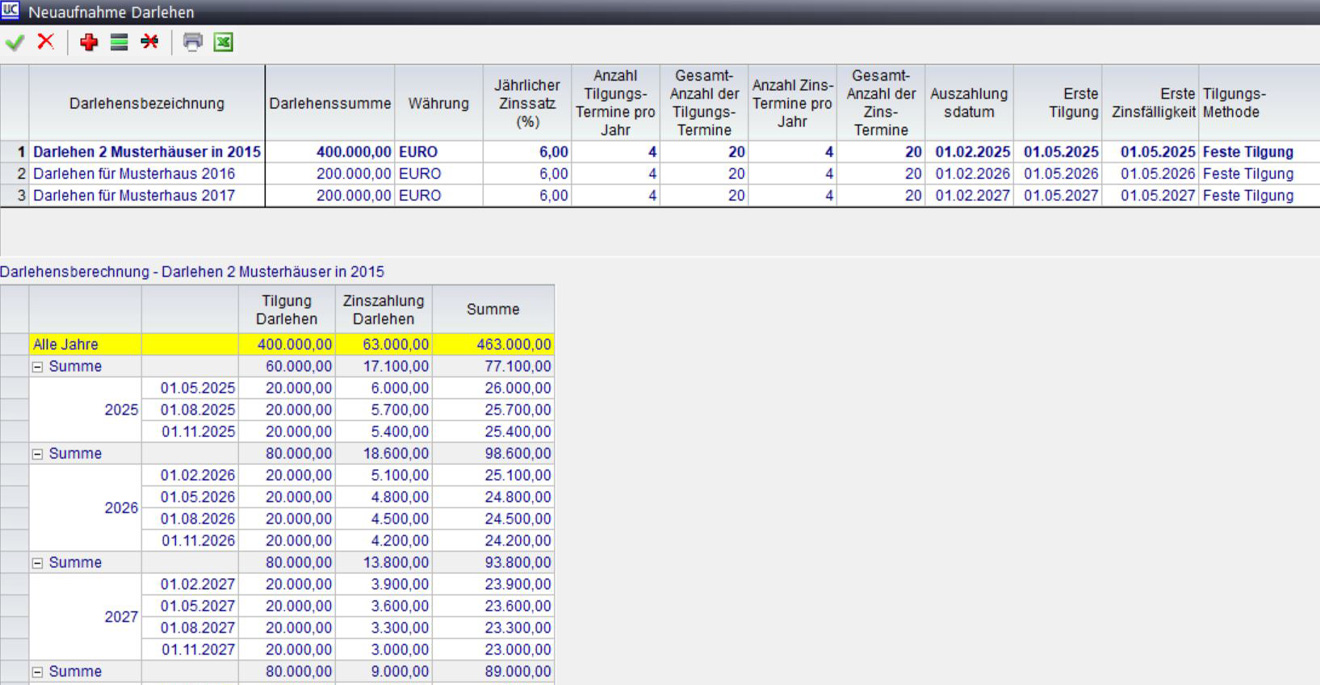Click the red X cancel icon
Viewport: 1320px width, 685px height.
tap(45, 42)
